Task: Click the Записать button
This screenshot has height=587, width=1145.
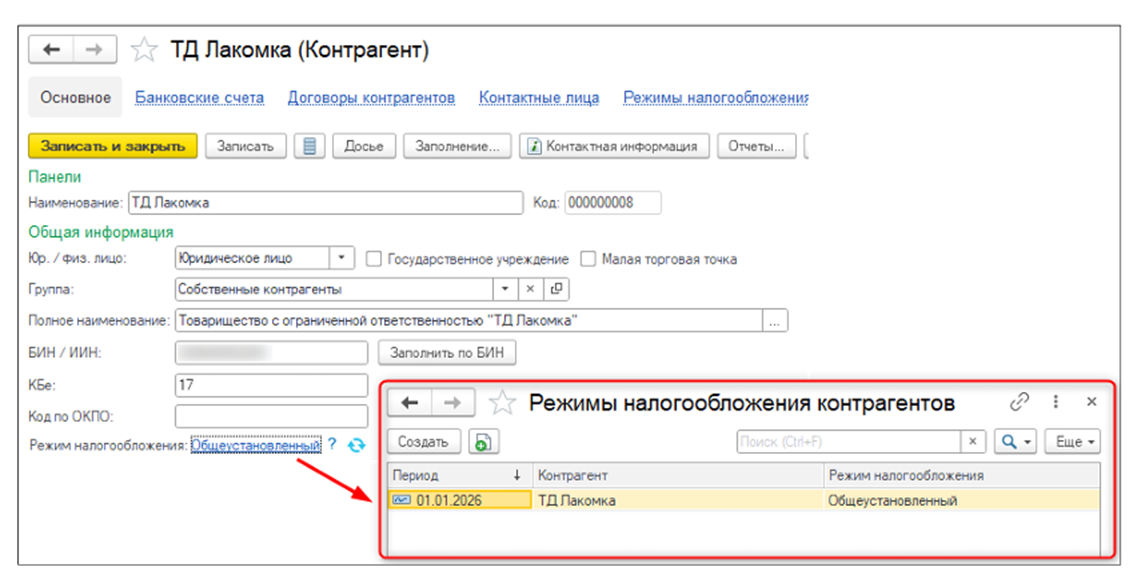Action: coord(245,146)
